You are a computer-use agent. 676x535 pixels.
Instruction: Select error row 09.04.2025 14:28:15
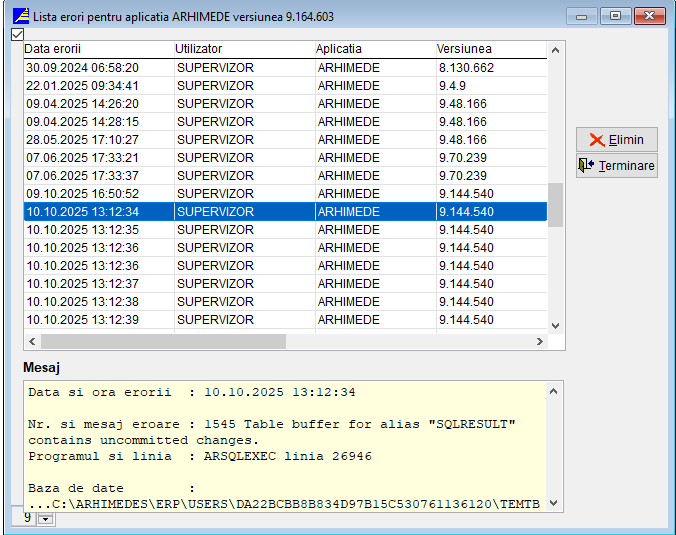285,122
